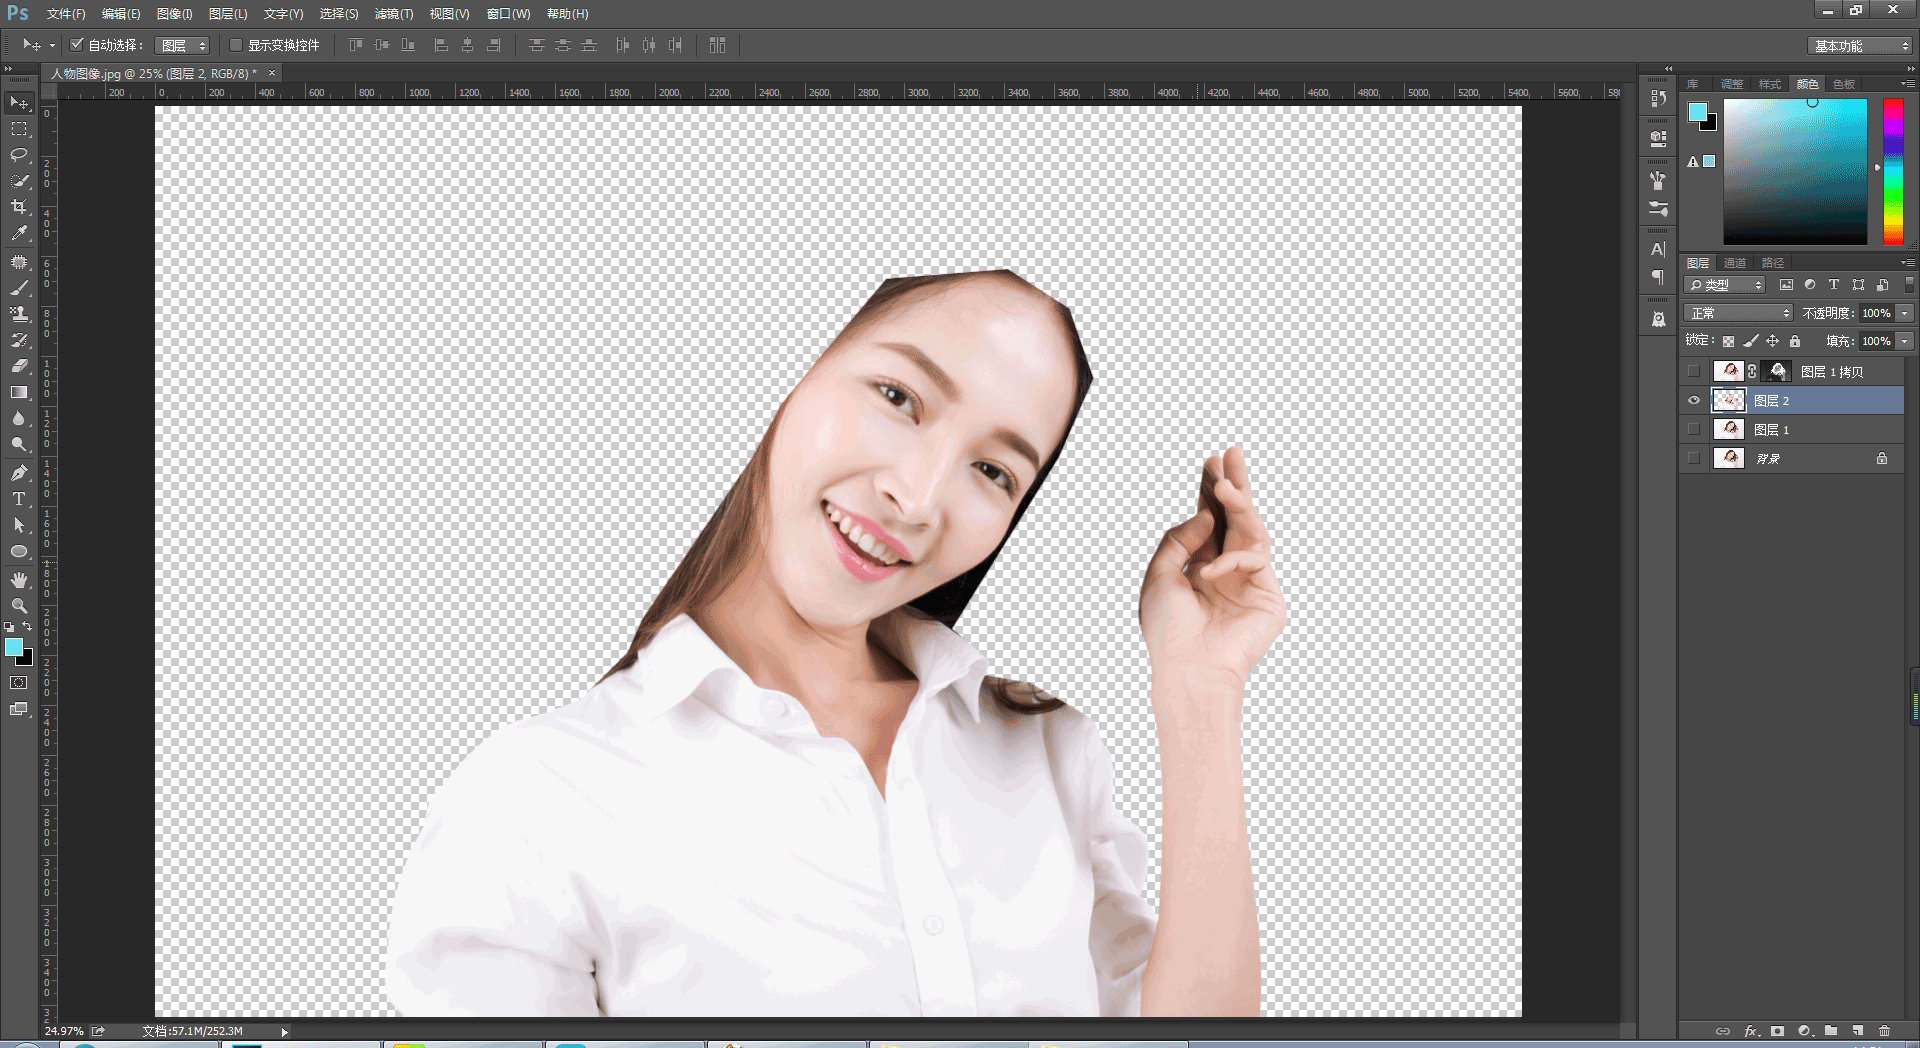Switch to the 路径 tab
1920x1048 pixels.
[x=1773, y=263]
